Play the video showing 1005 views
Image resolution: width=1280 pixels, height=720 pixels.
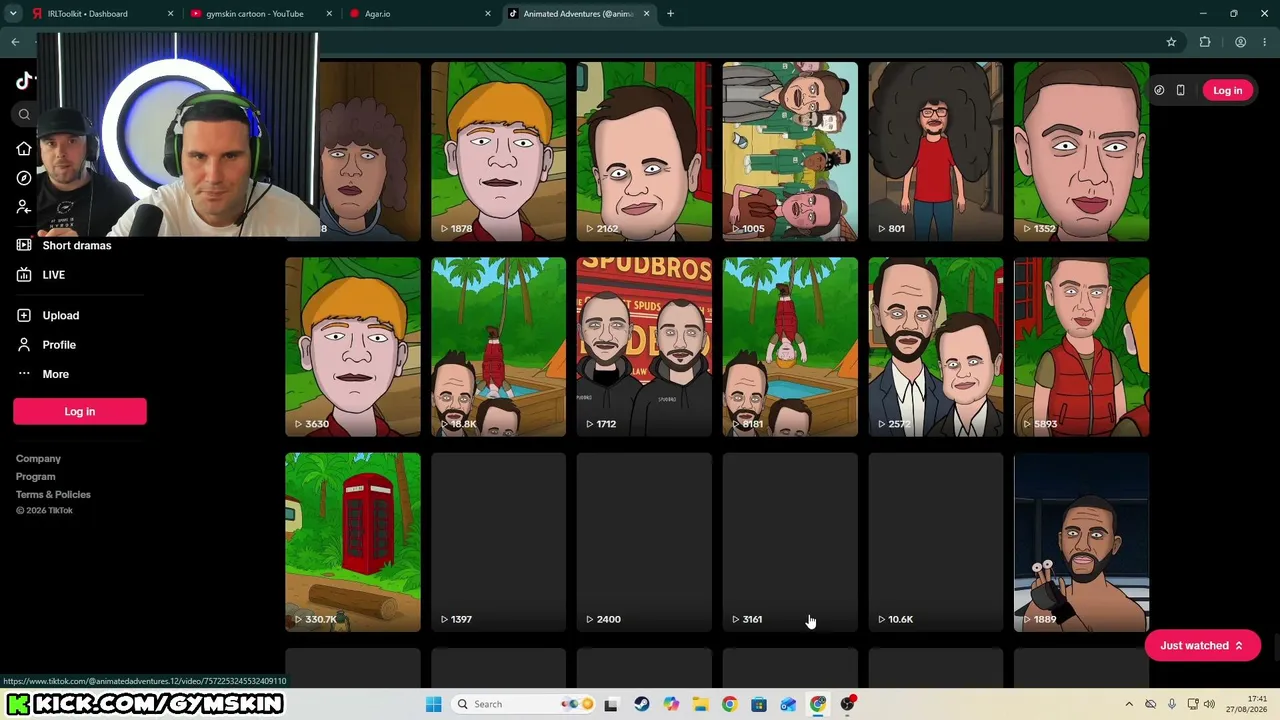pyautogui.click(x=790, y=152)
